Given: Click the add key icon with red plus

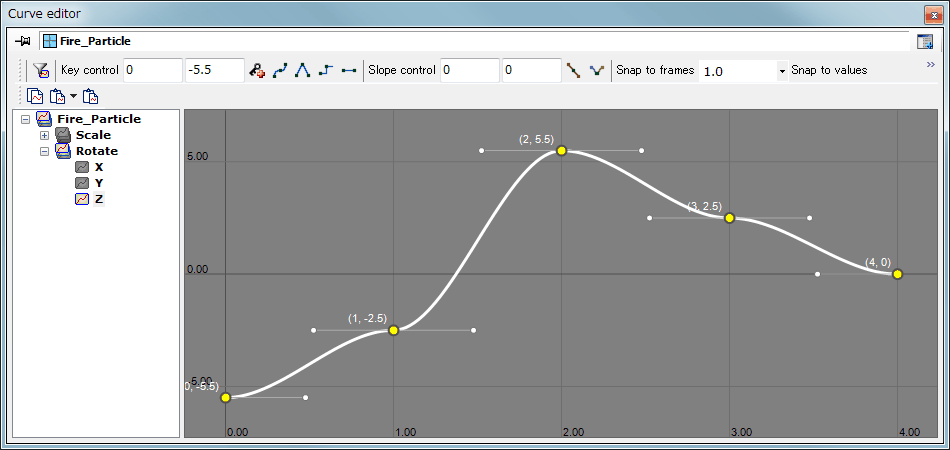Looking at the screenshot, I should (x=257, y=71).
